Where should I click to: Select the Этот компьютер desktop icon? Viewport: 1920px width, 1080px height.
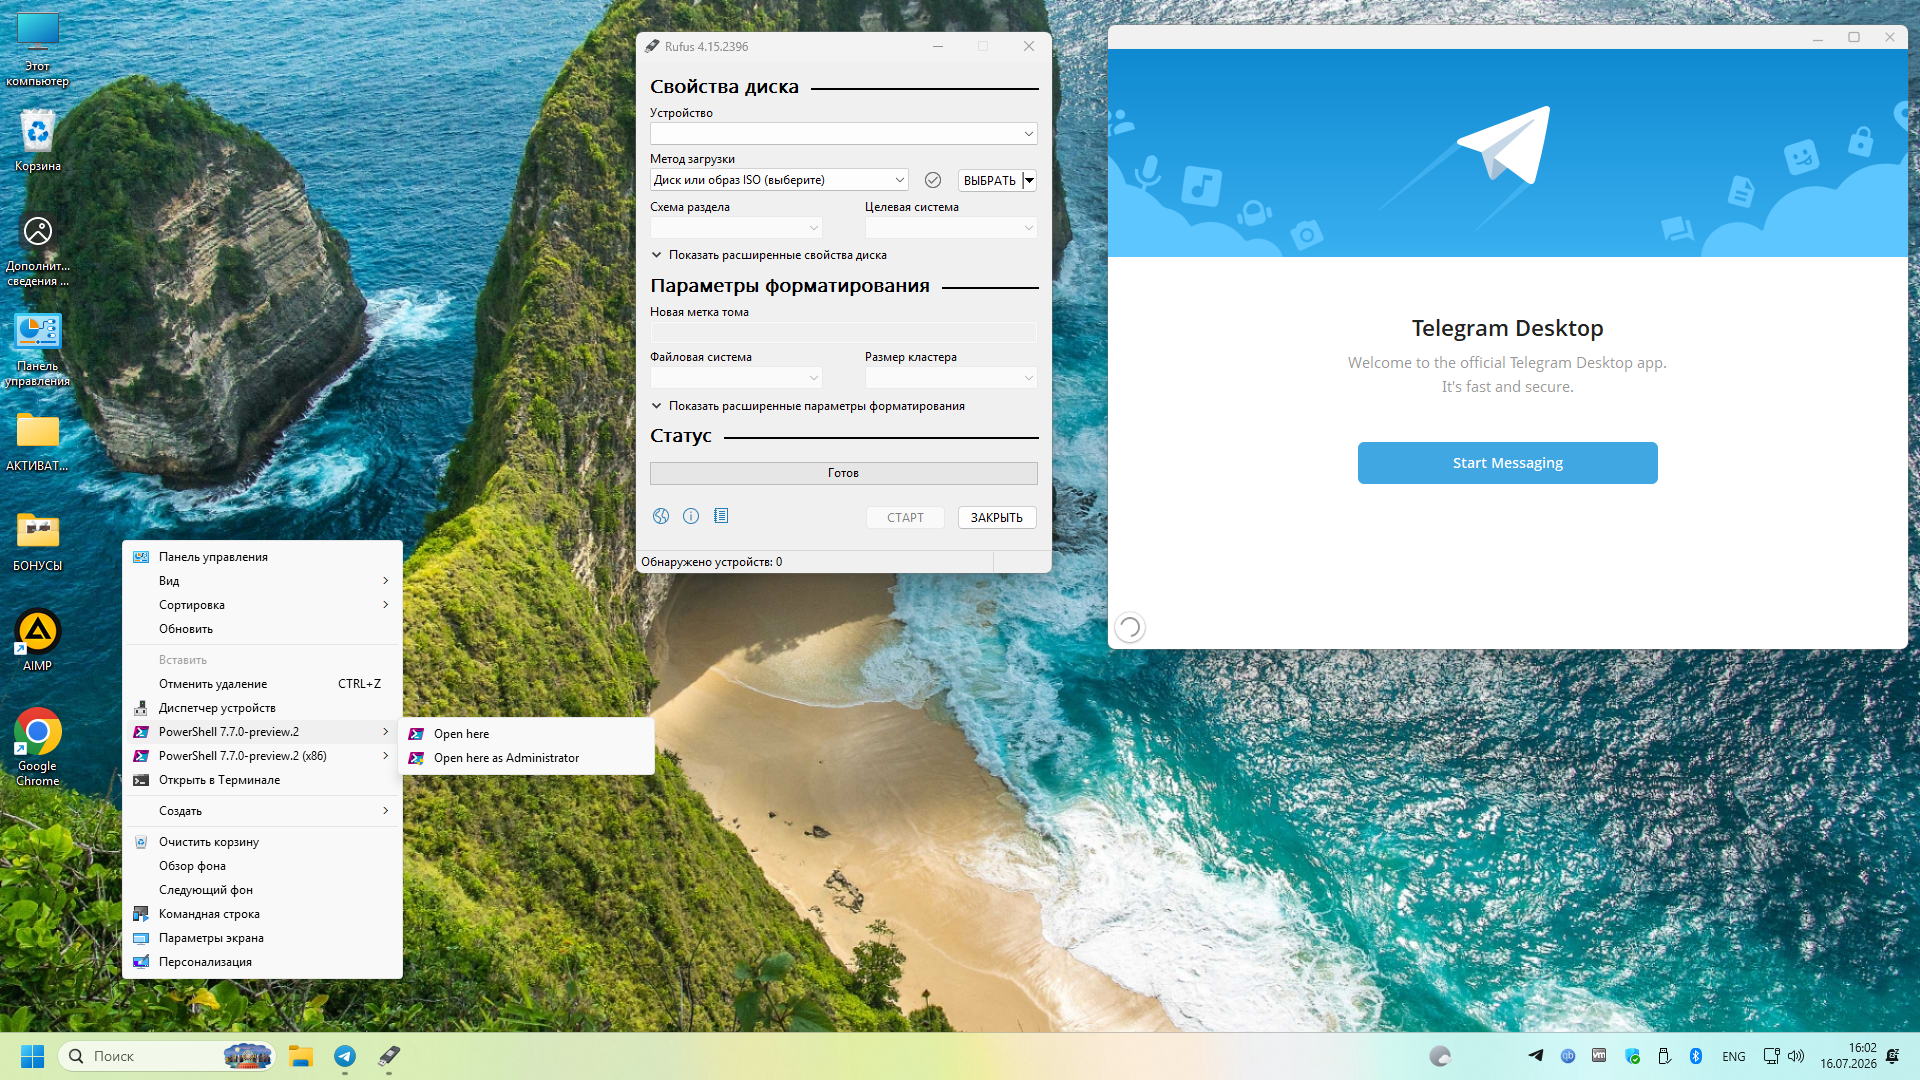pyautogui.click(x=38, y=50)
